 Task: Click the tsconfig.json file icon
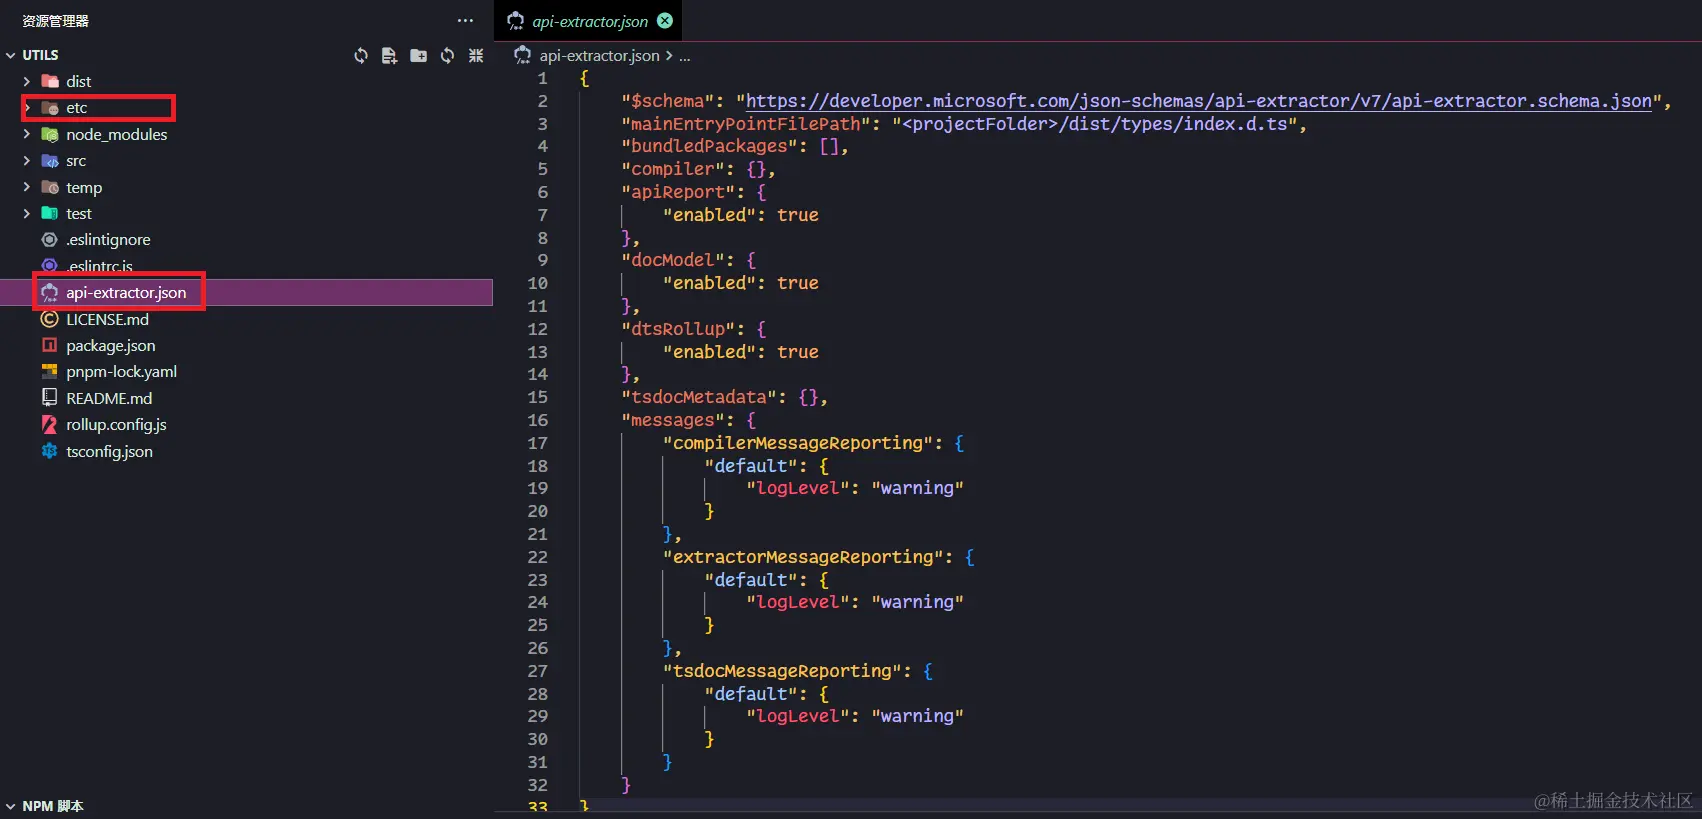49,451
